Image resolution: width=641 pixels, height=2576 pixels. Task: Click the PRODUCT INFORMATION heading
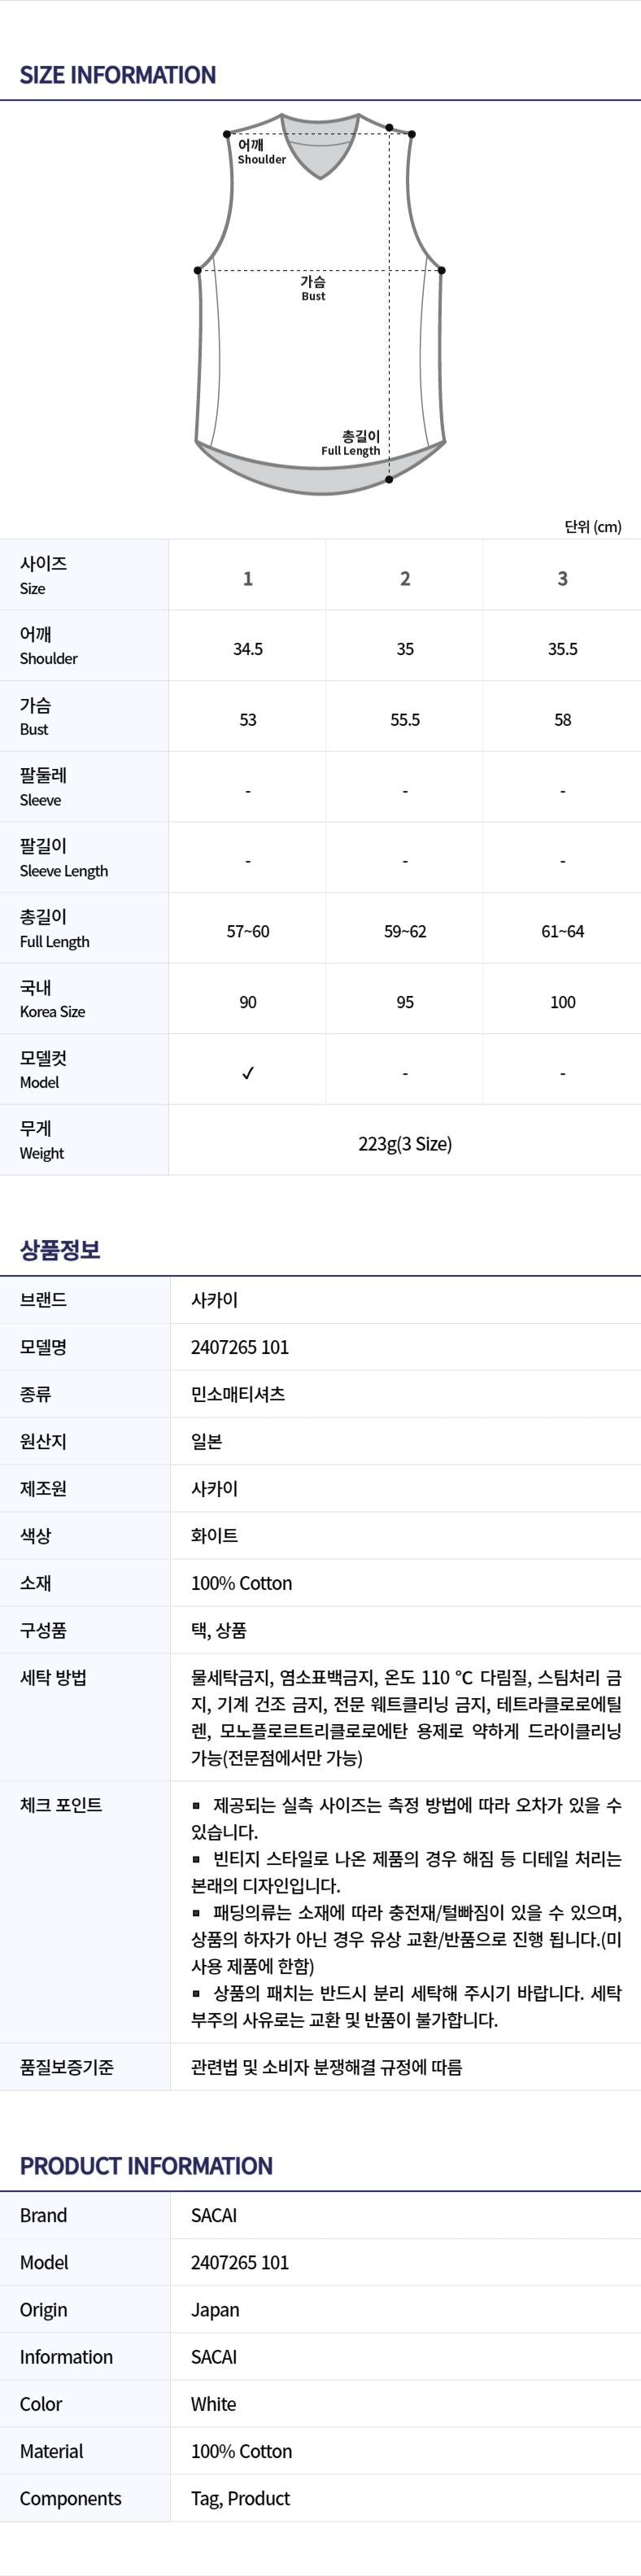point(146,2166)
